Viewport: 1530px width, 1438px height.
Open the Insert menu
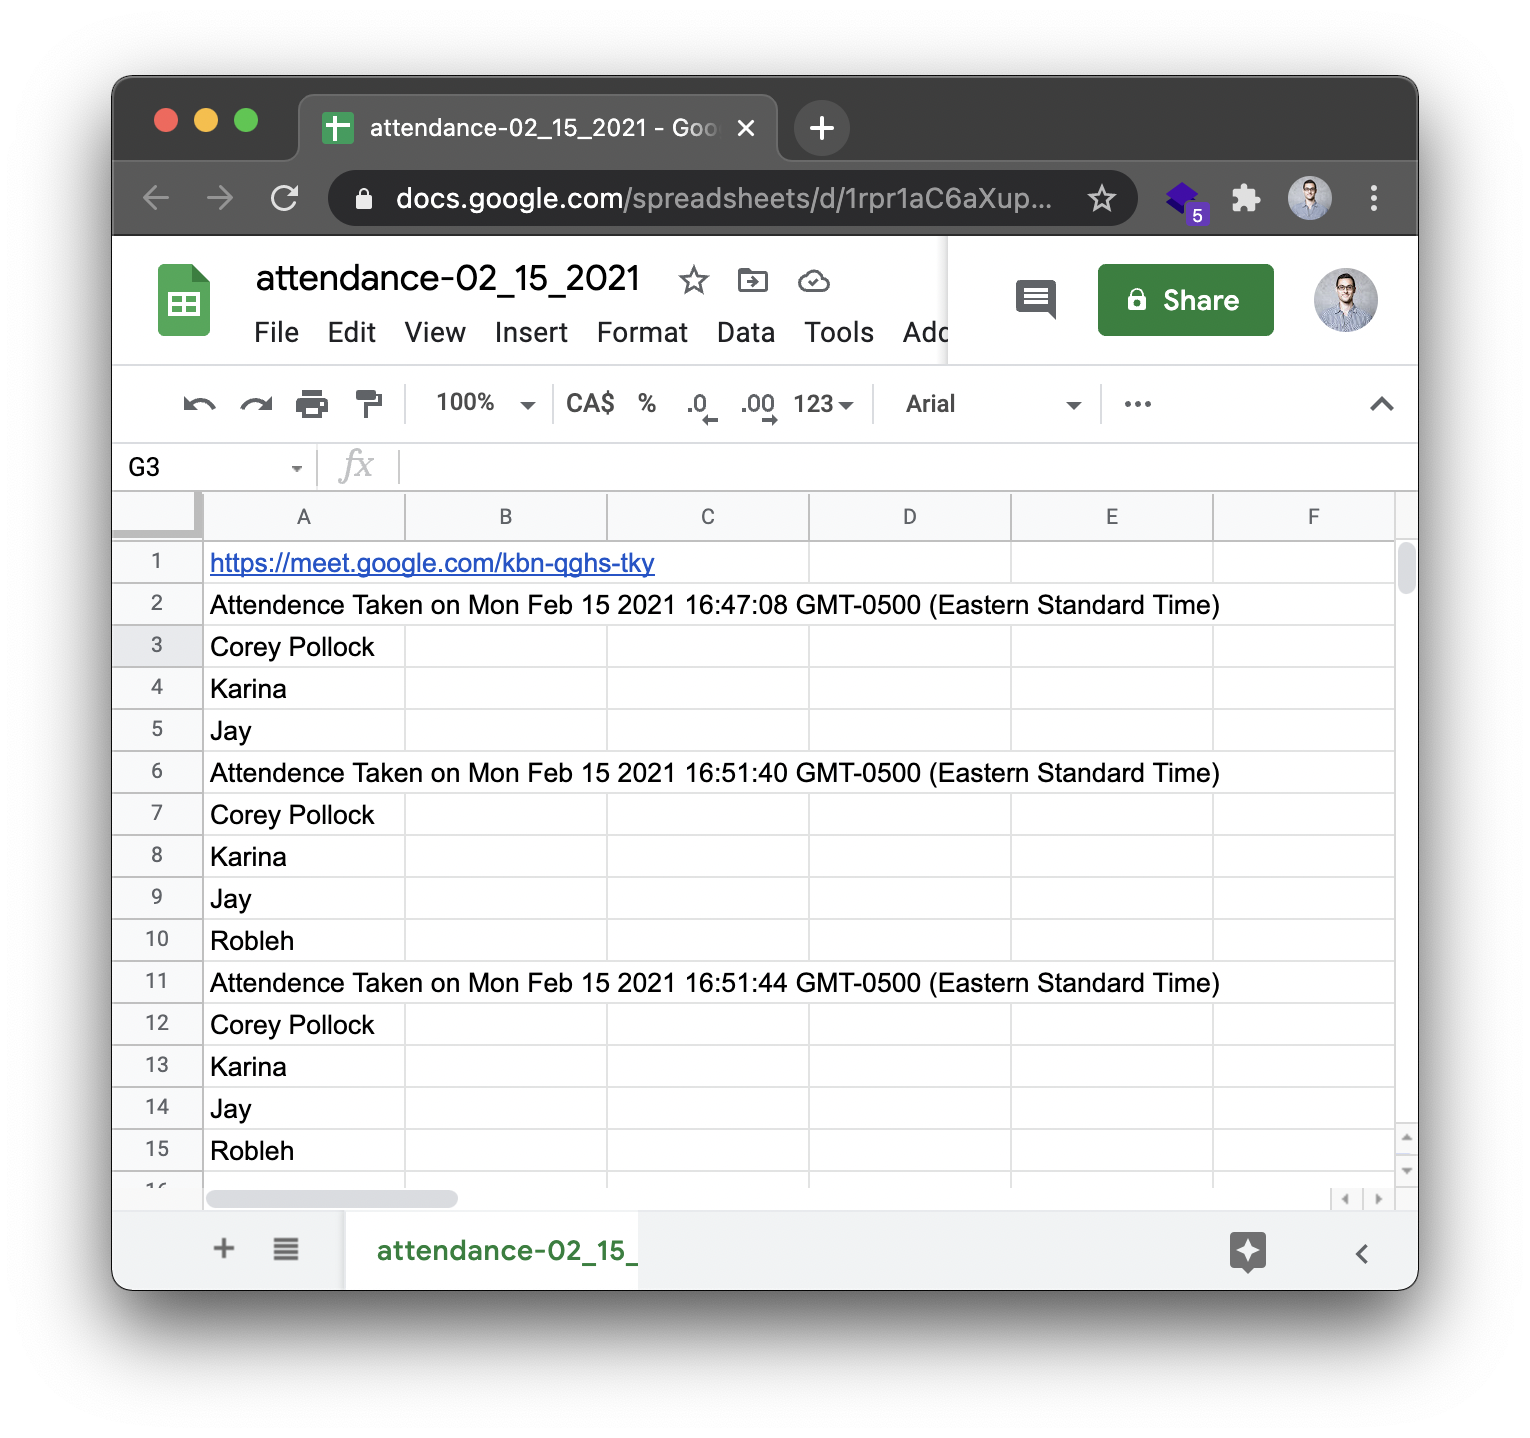pyautogui.click(x=531, y=333)
